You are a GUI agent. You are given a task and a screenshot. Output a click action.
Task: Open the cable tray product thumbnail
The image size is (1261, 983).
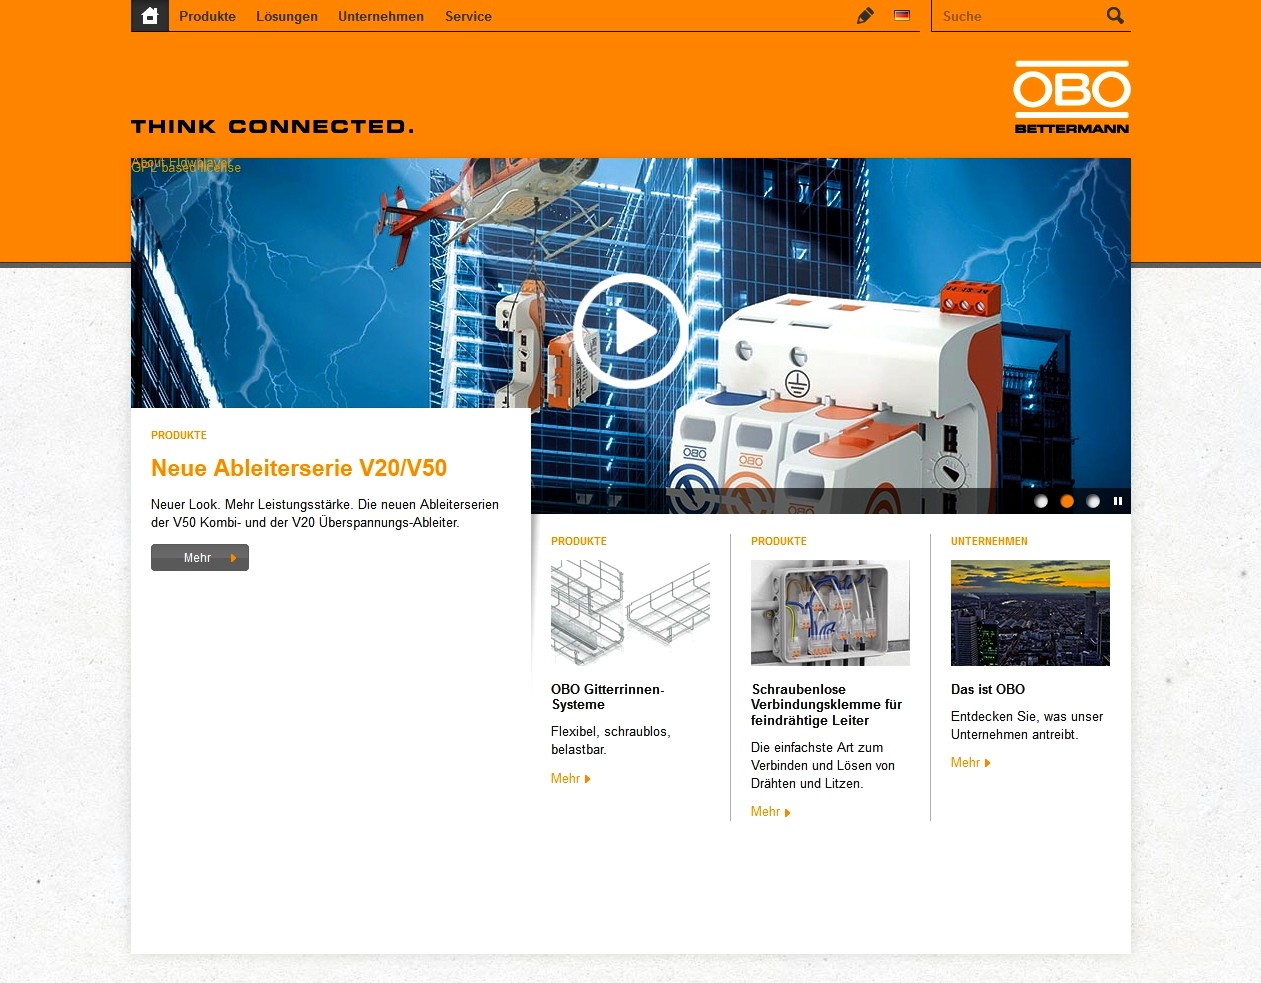(x=630, y=613)
